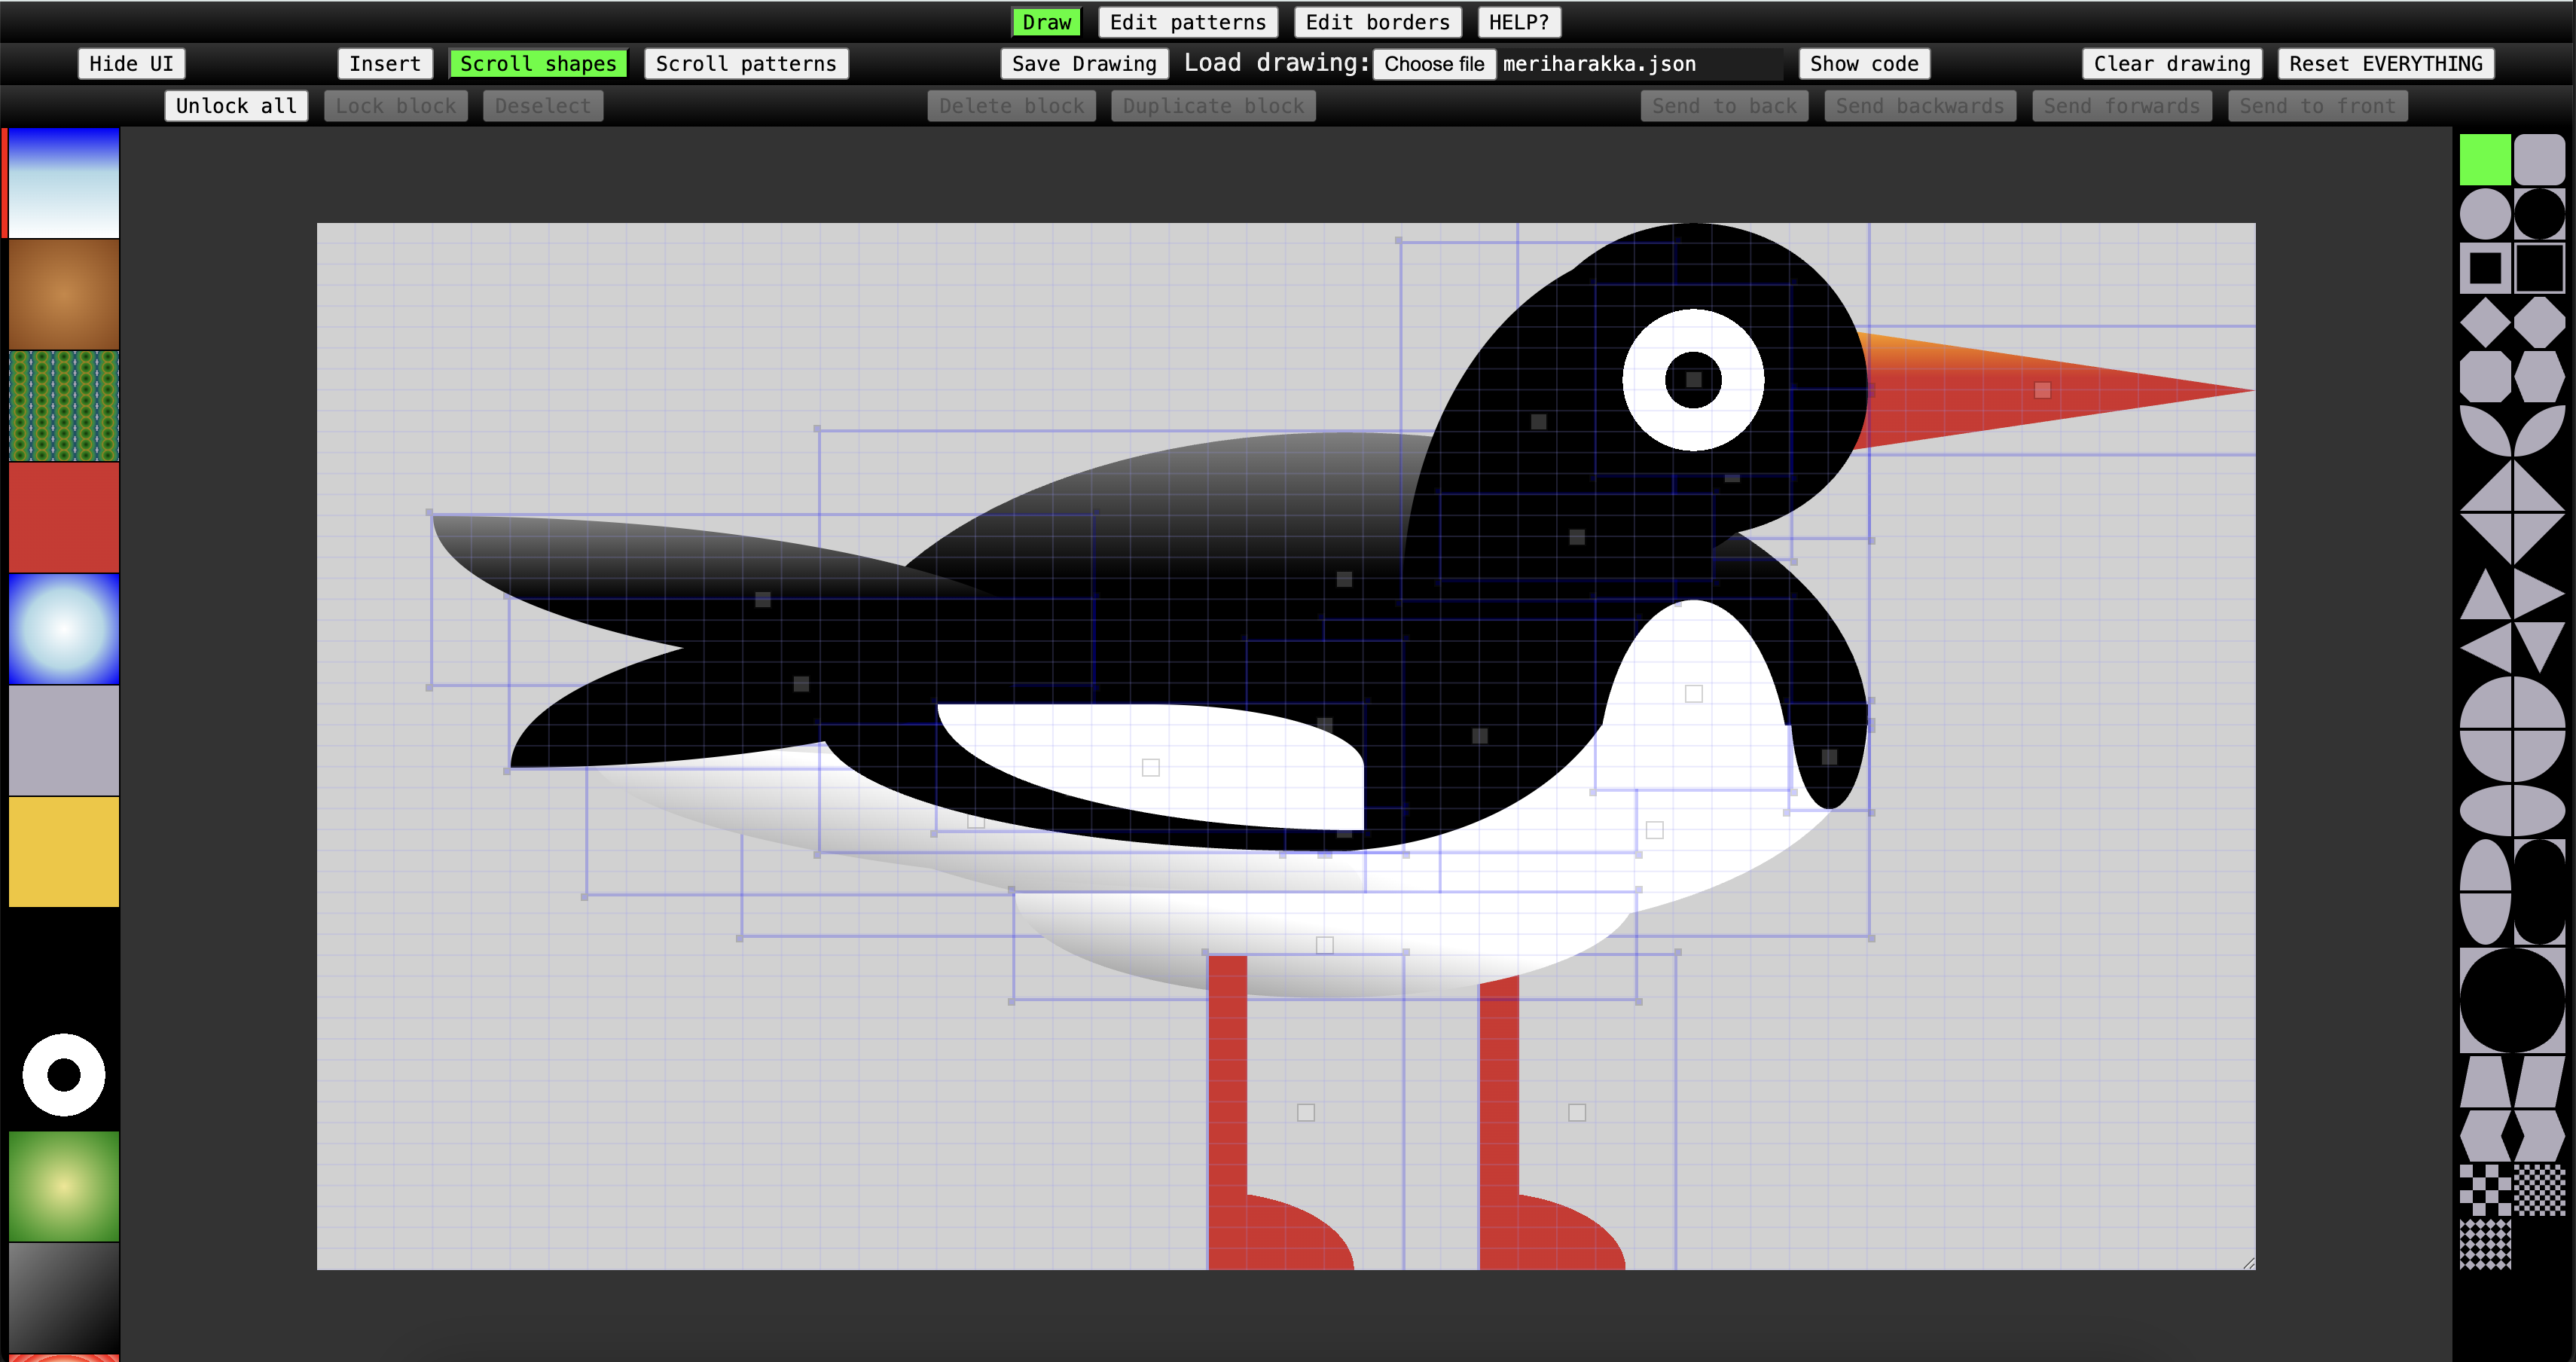
Task: Open the HELP? section
Action: click(x=1518, y=22)
